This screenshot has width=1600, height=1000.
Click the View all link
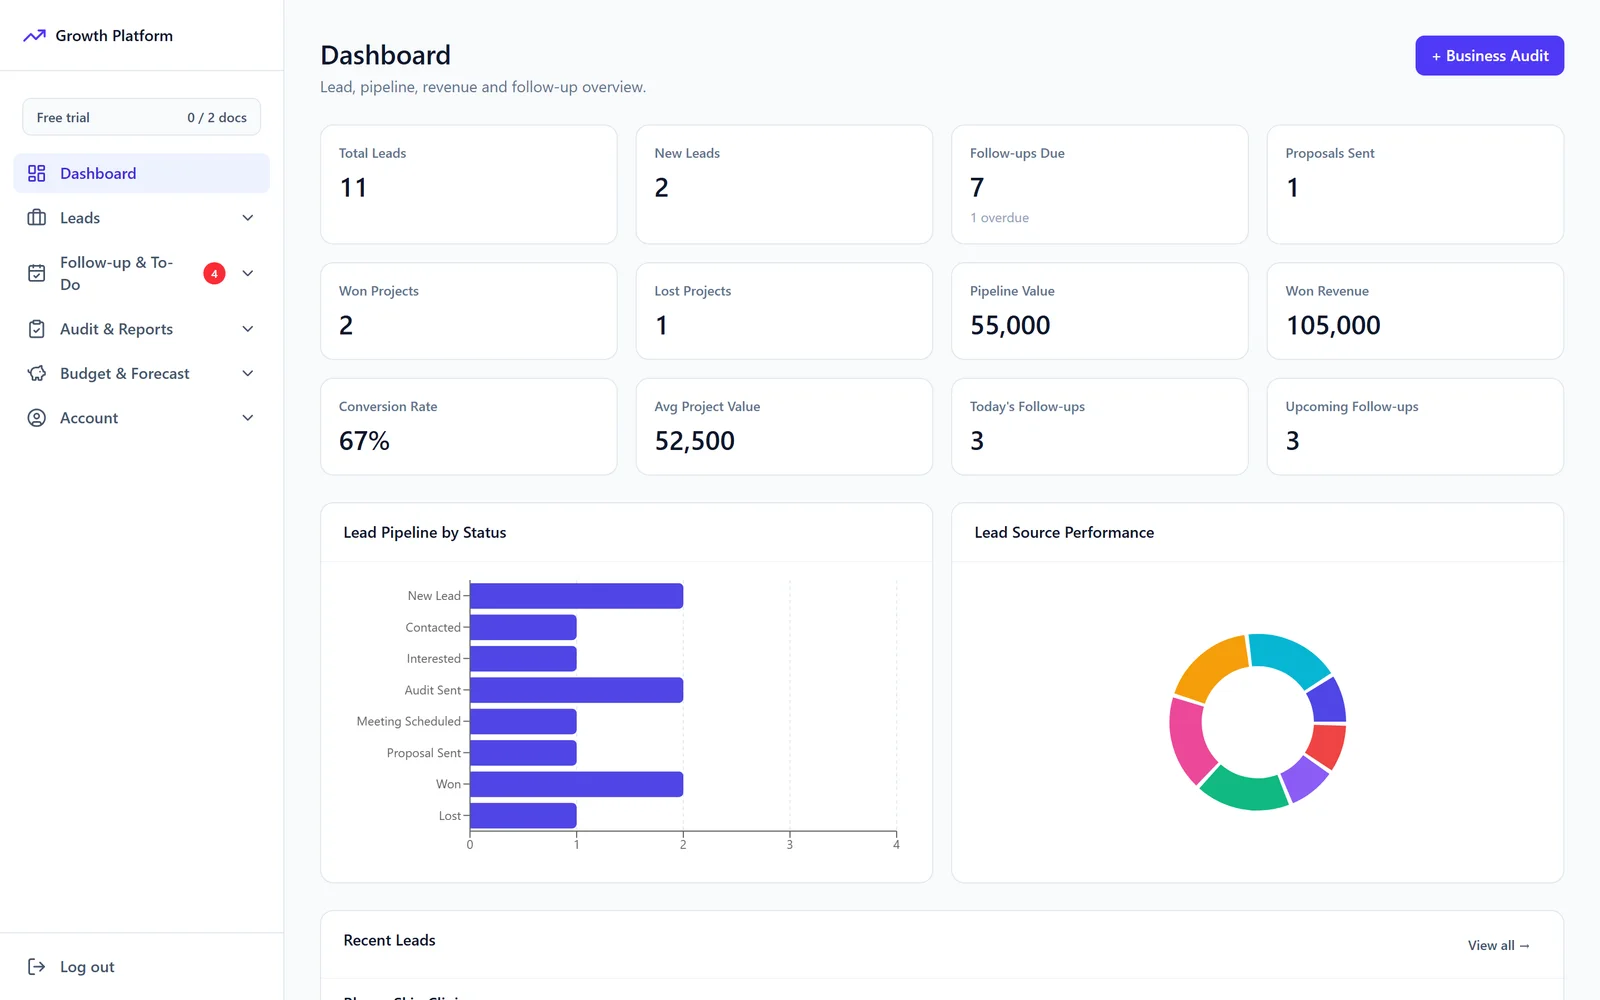(1498, 945)
